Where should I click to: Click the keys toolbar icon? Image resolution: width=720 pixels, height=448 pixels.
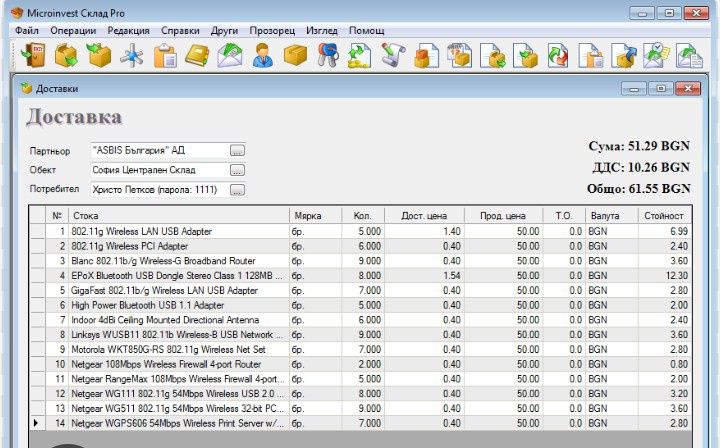coord(328,56)
